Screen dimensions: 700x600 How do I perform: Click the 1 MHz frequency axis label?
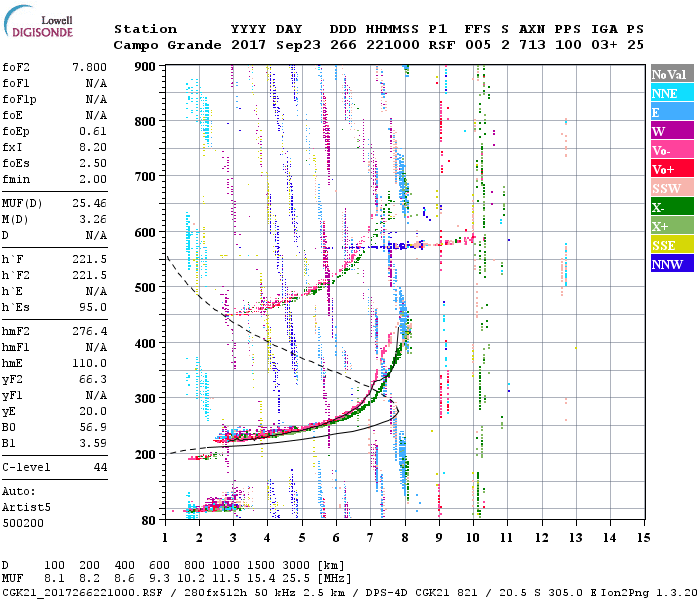click(x=165, y=538)
